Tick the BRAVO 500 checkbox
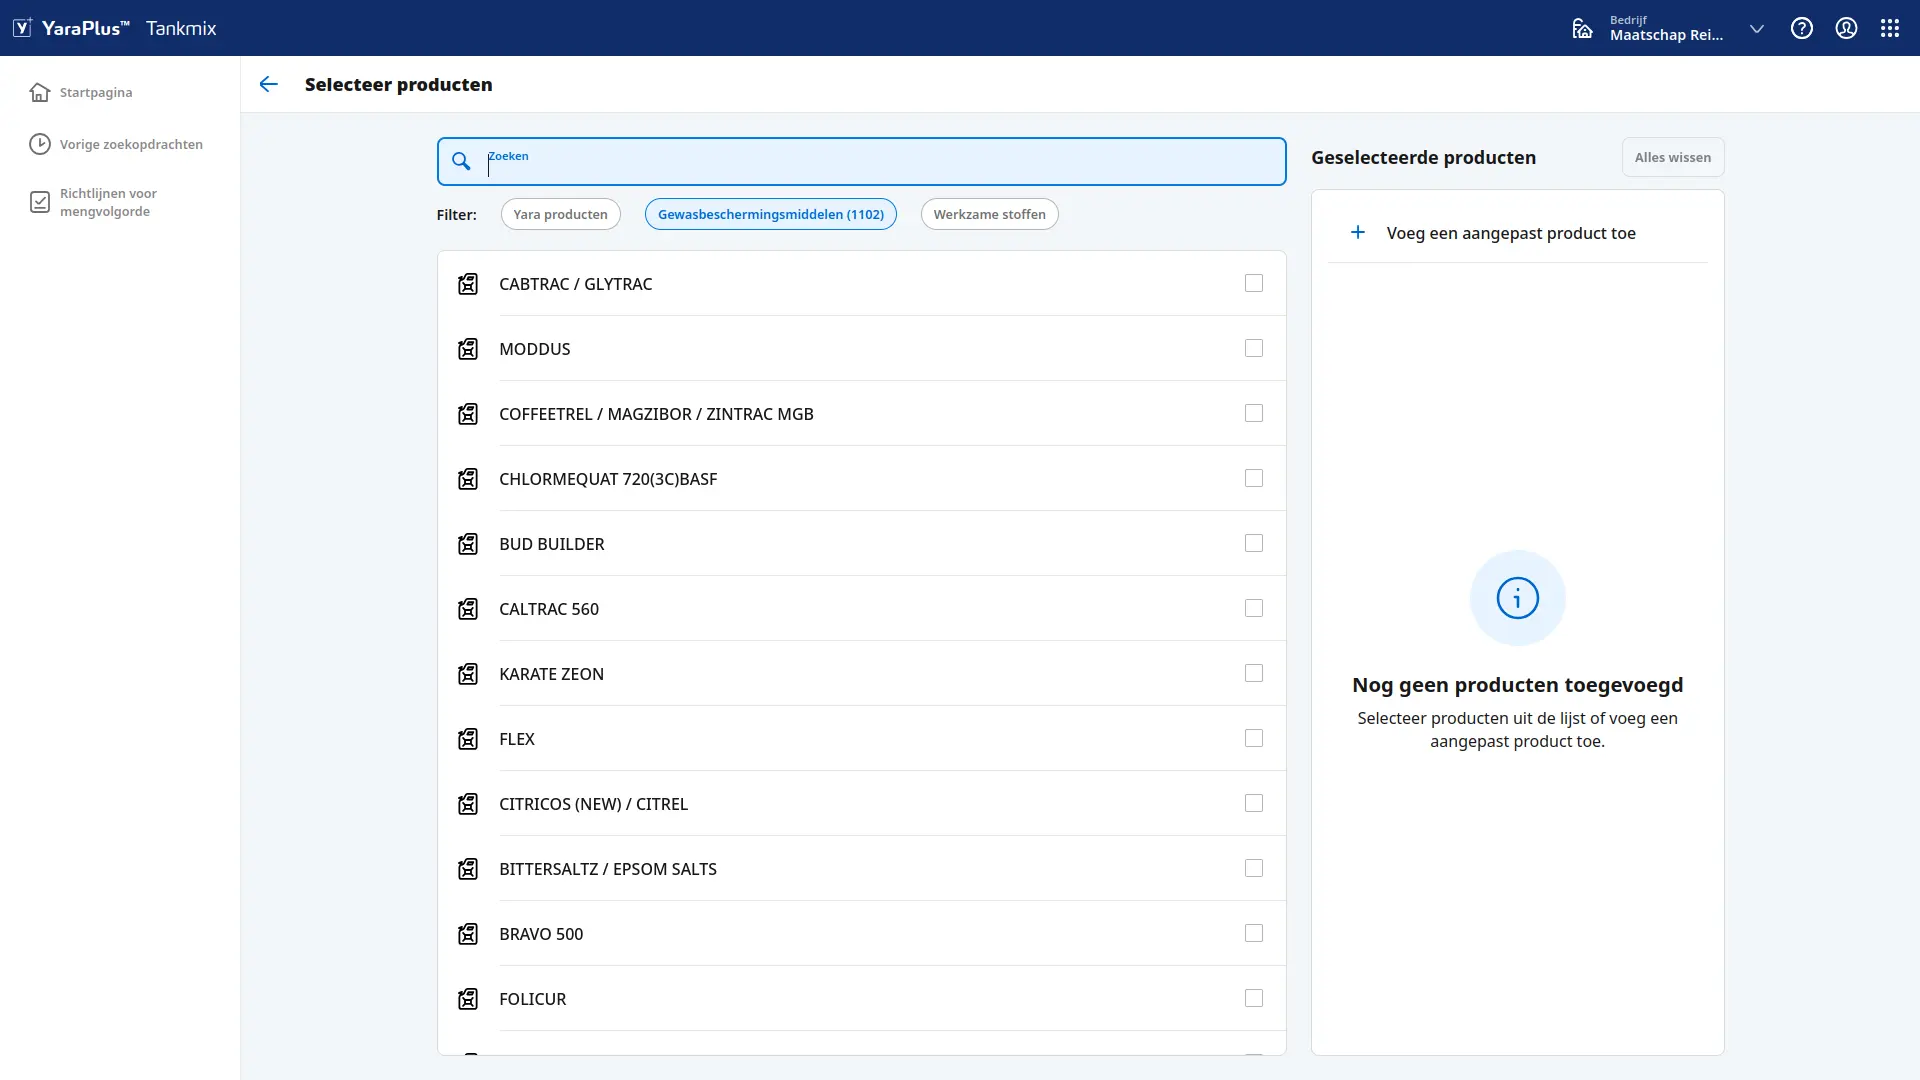 (x=1254, y=933)
